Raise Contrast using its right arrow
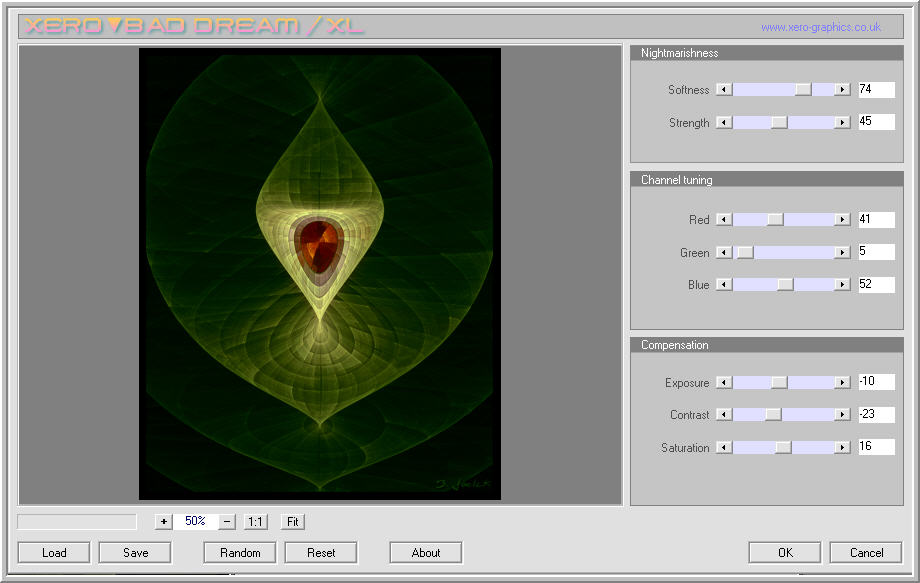Image resolution: width=920 pixels, height=583 pixels. tap(843, 415)
